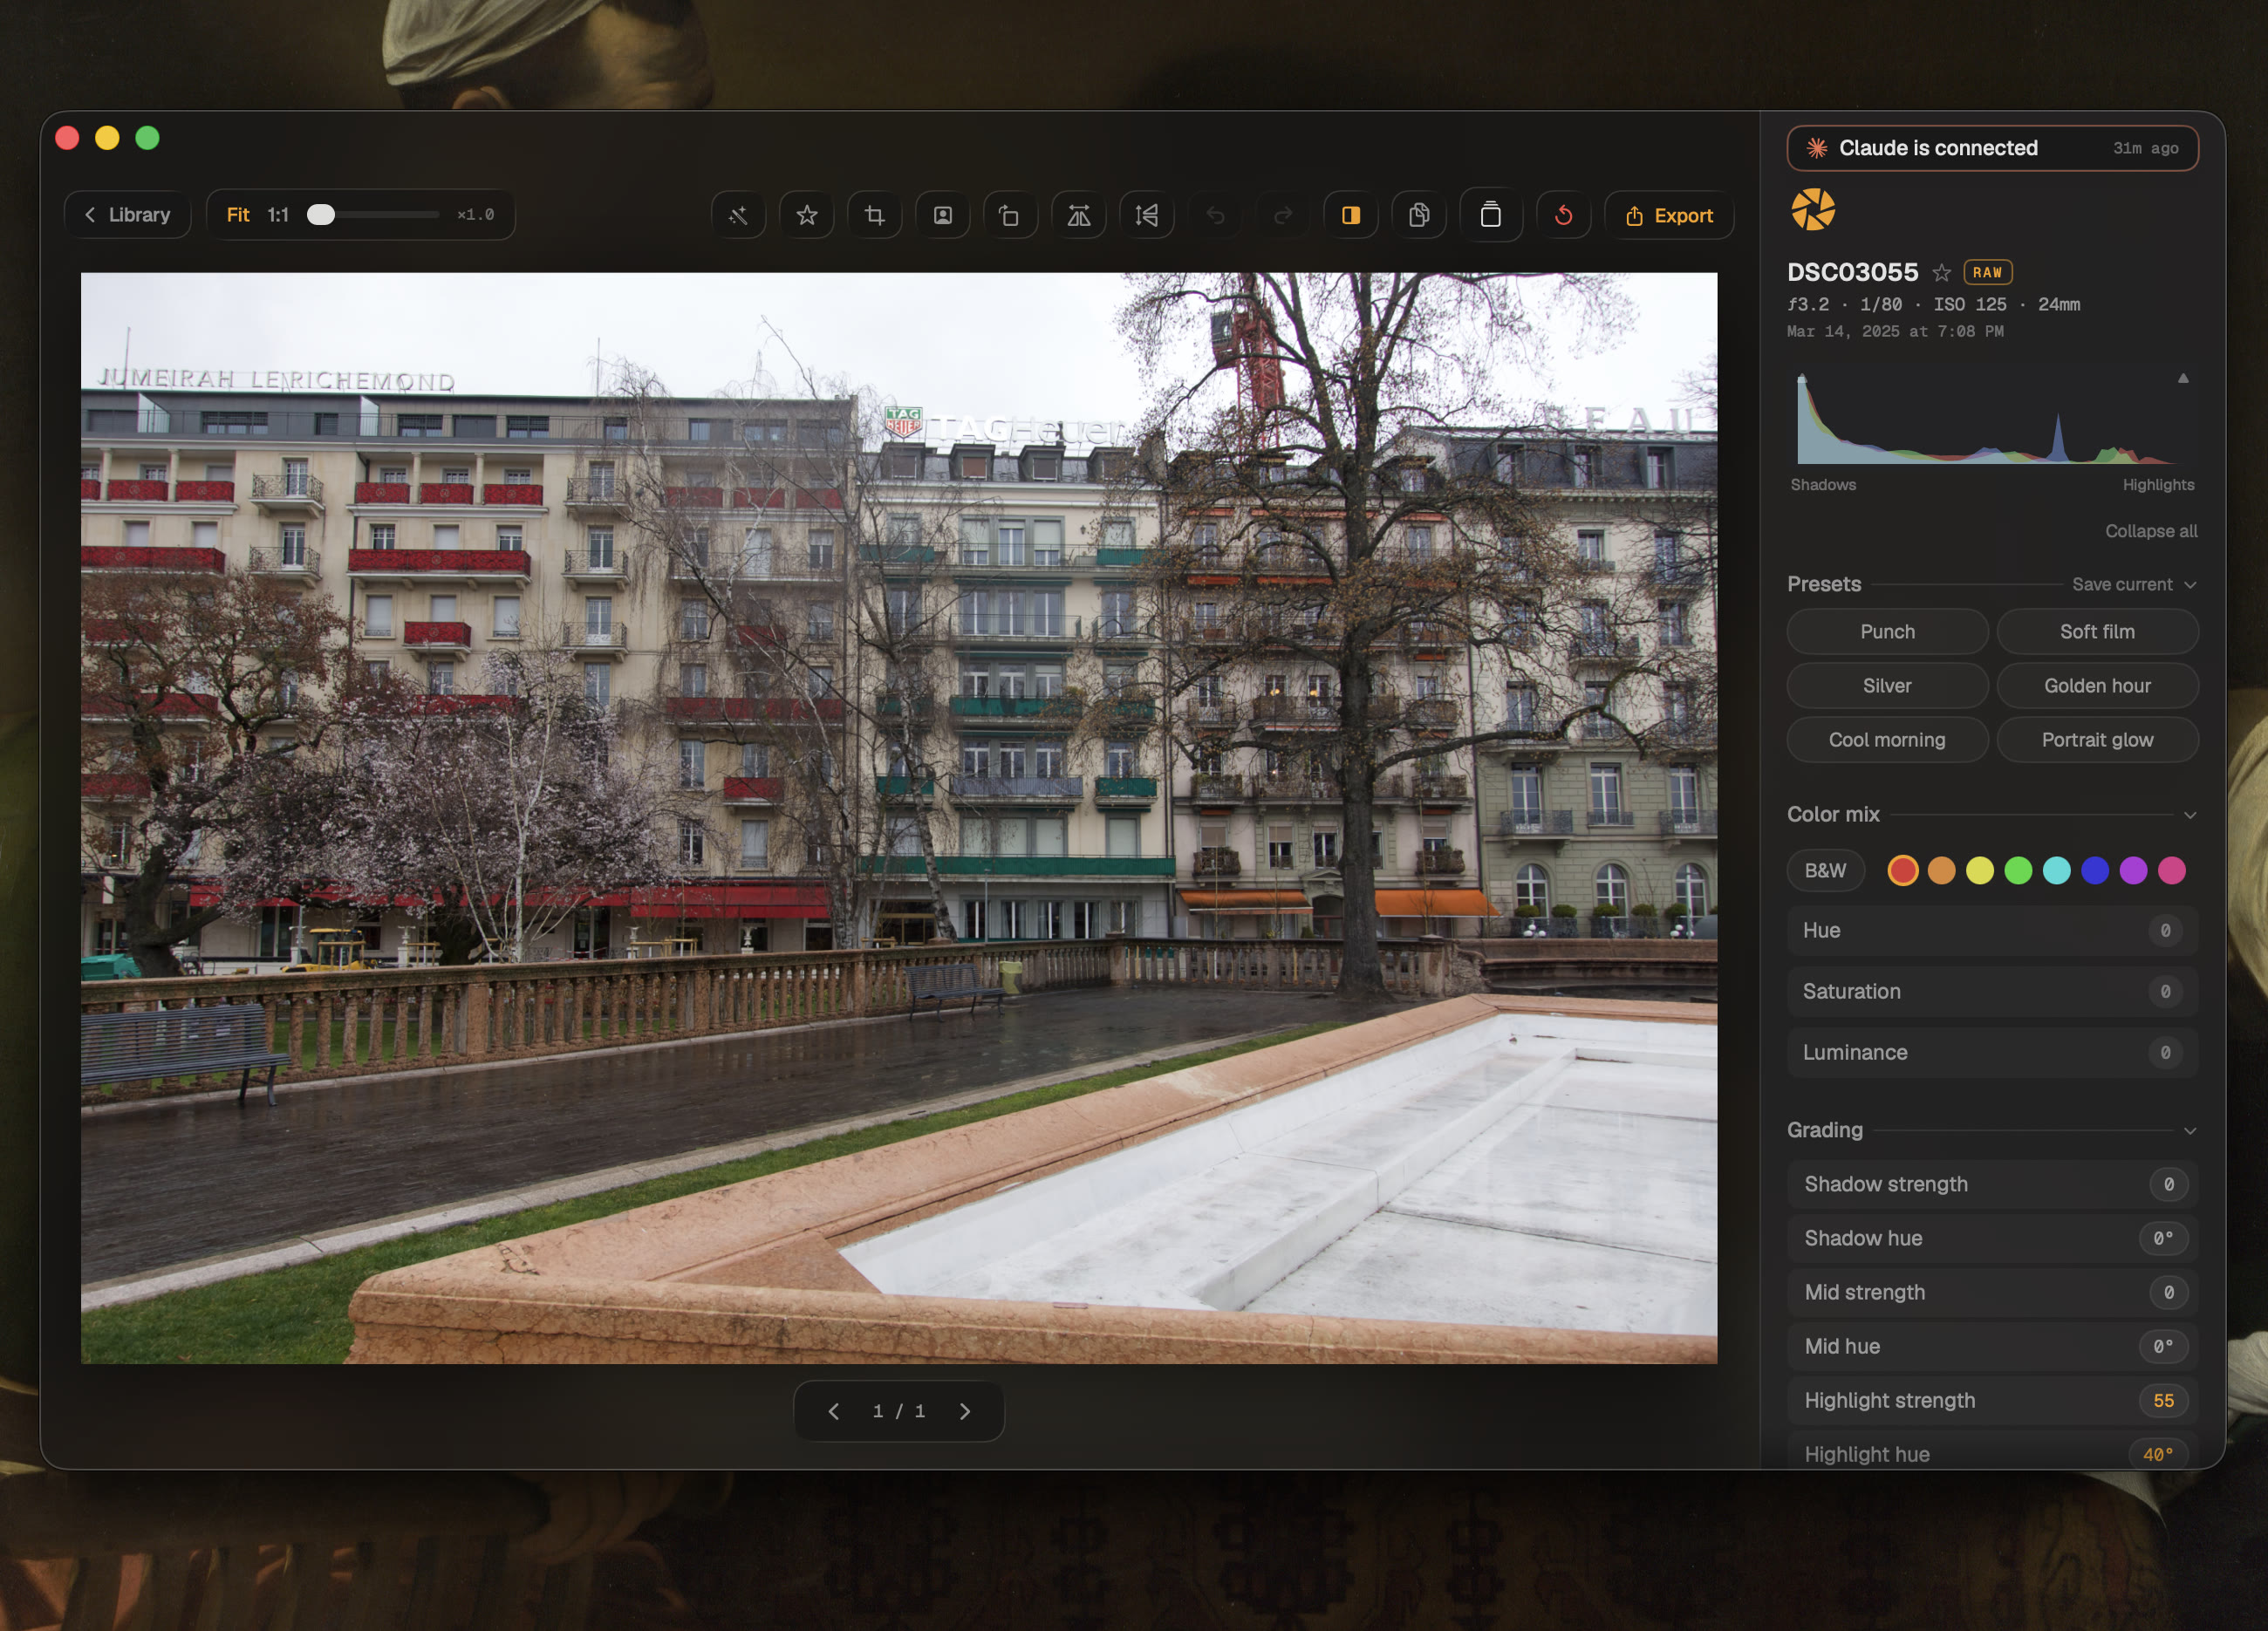Click the star favorite icon in toolbar

[806, 215]
